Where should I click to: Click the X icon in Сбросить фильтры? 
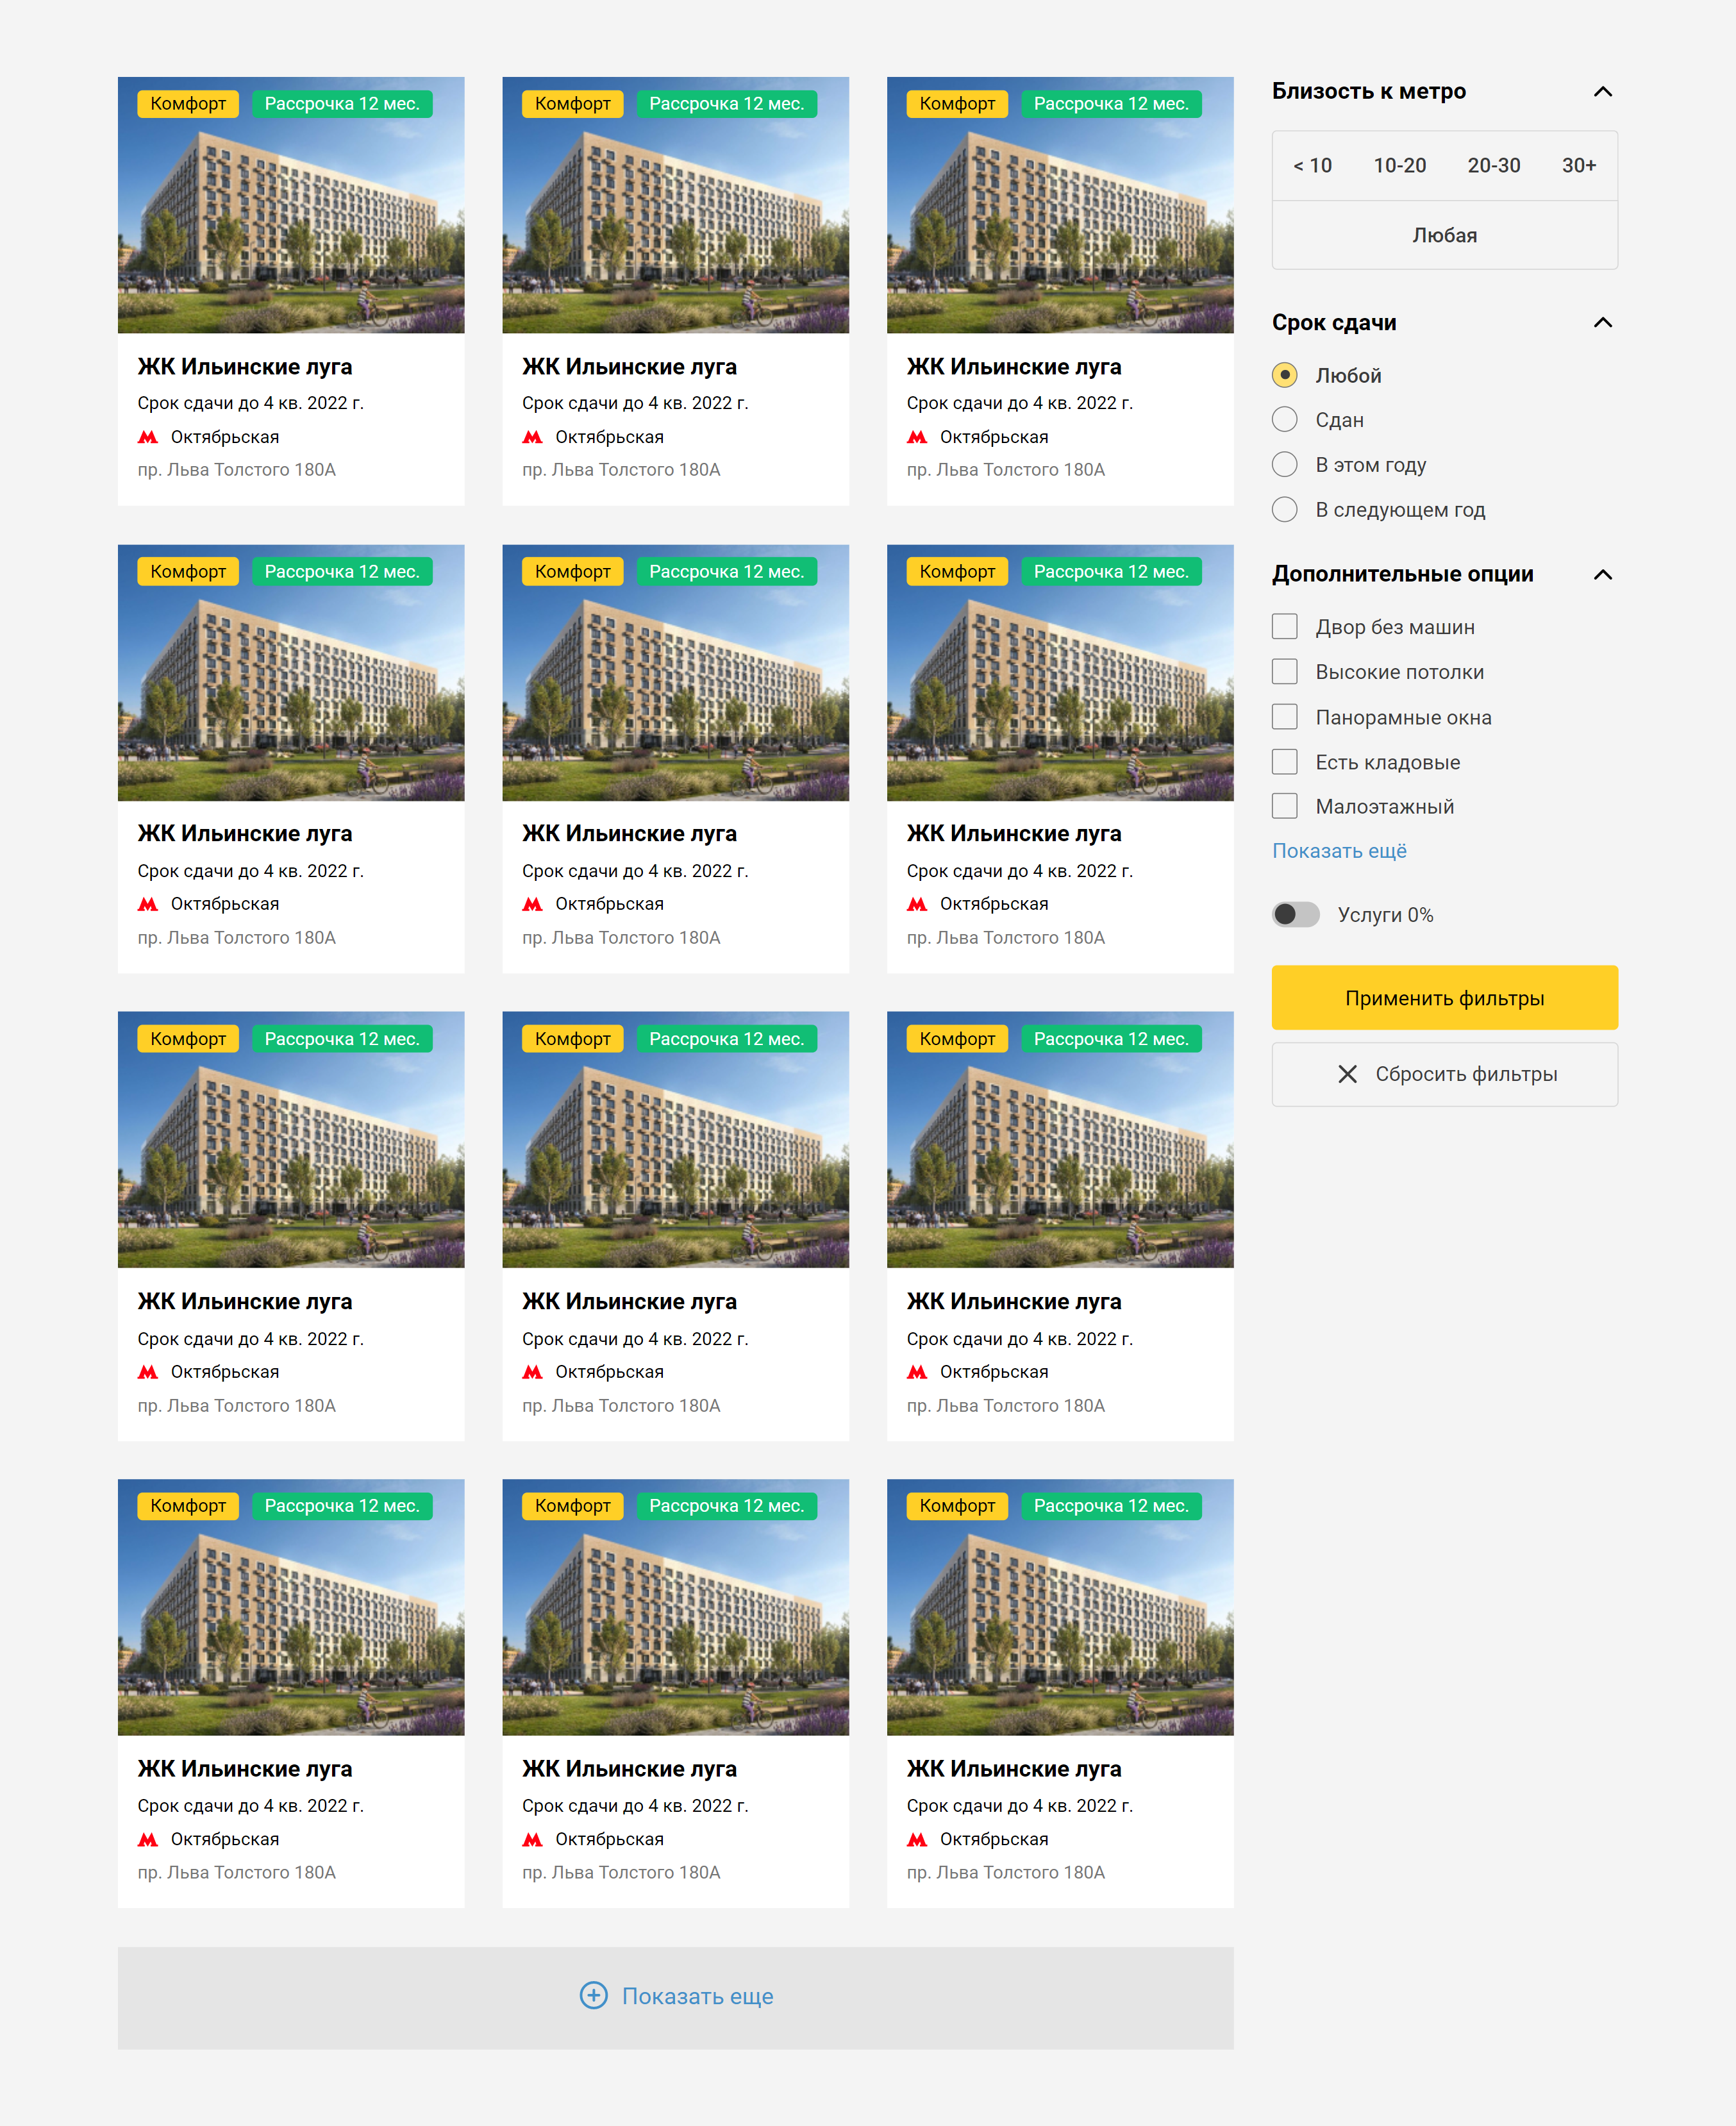pyautogui.click(x=1347, y=1075)
